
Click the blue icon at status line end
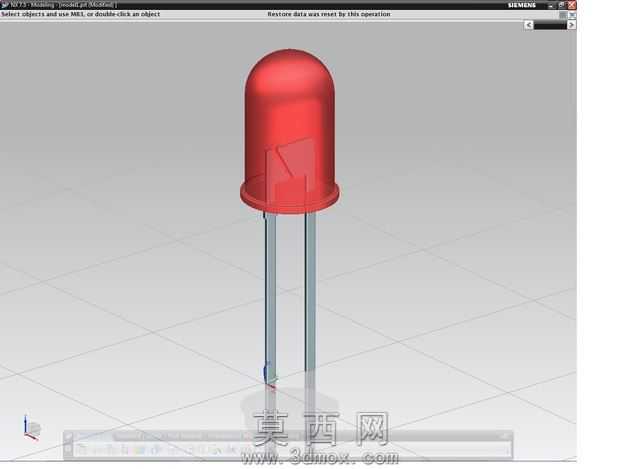tap(572, 15)
